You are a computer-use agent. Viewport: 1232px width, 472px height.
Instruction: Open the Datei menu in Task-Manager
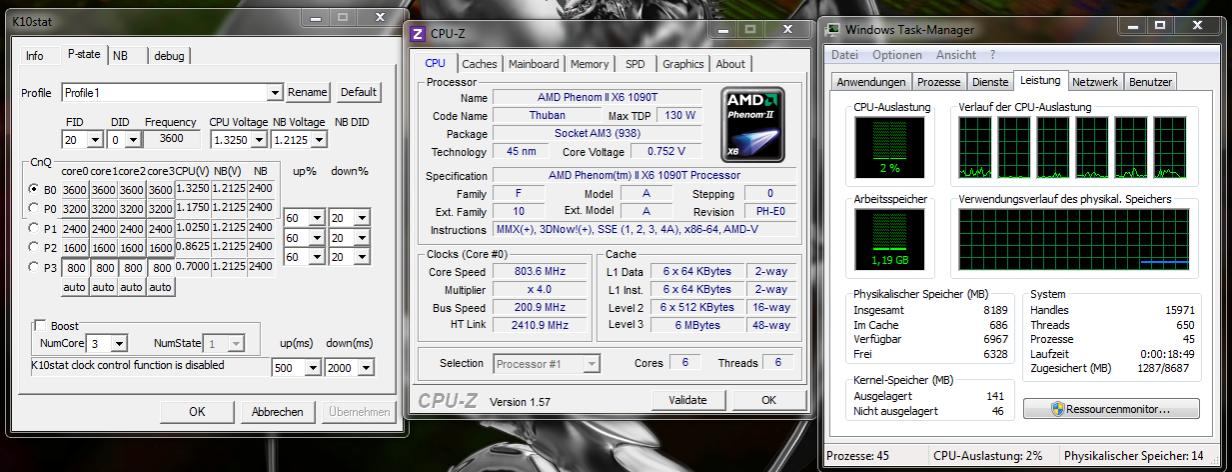point(845,54)
